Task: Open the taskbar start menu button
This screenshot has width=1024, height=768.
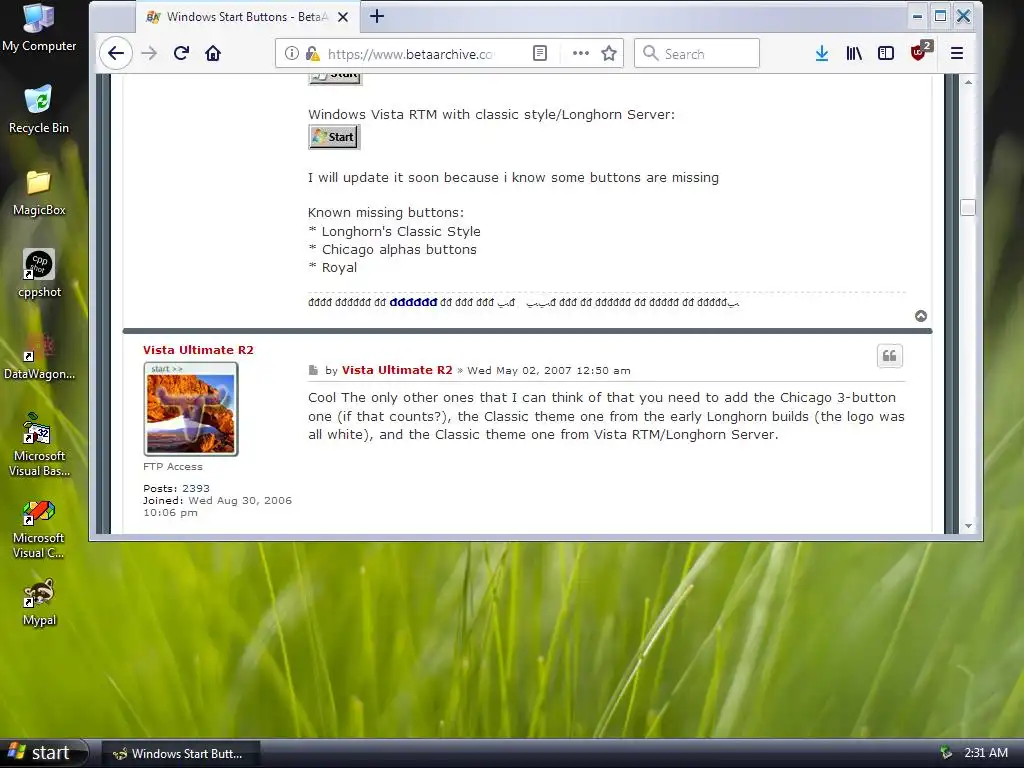Action: pos(44,753)
